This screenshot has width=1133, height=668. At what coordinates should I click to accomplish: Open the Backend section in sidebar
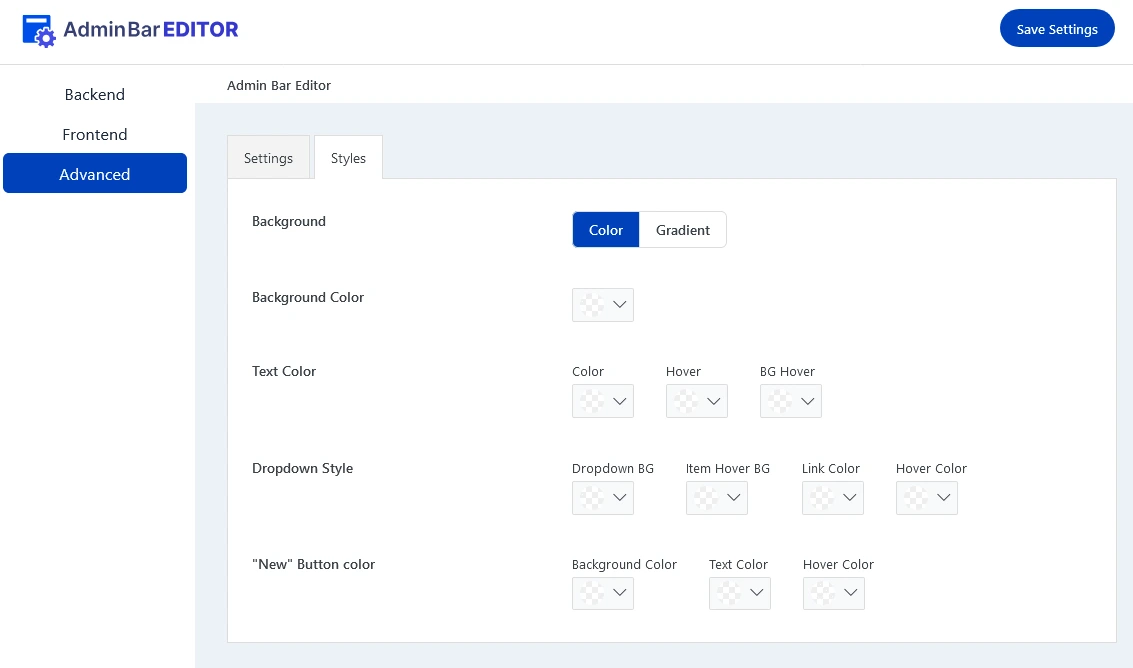95,95
